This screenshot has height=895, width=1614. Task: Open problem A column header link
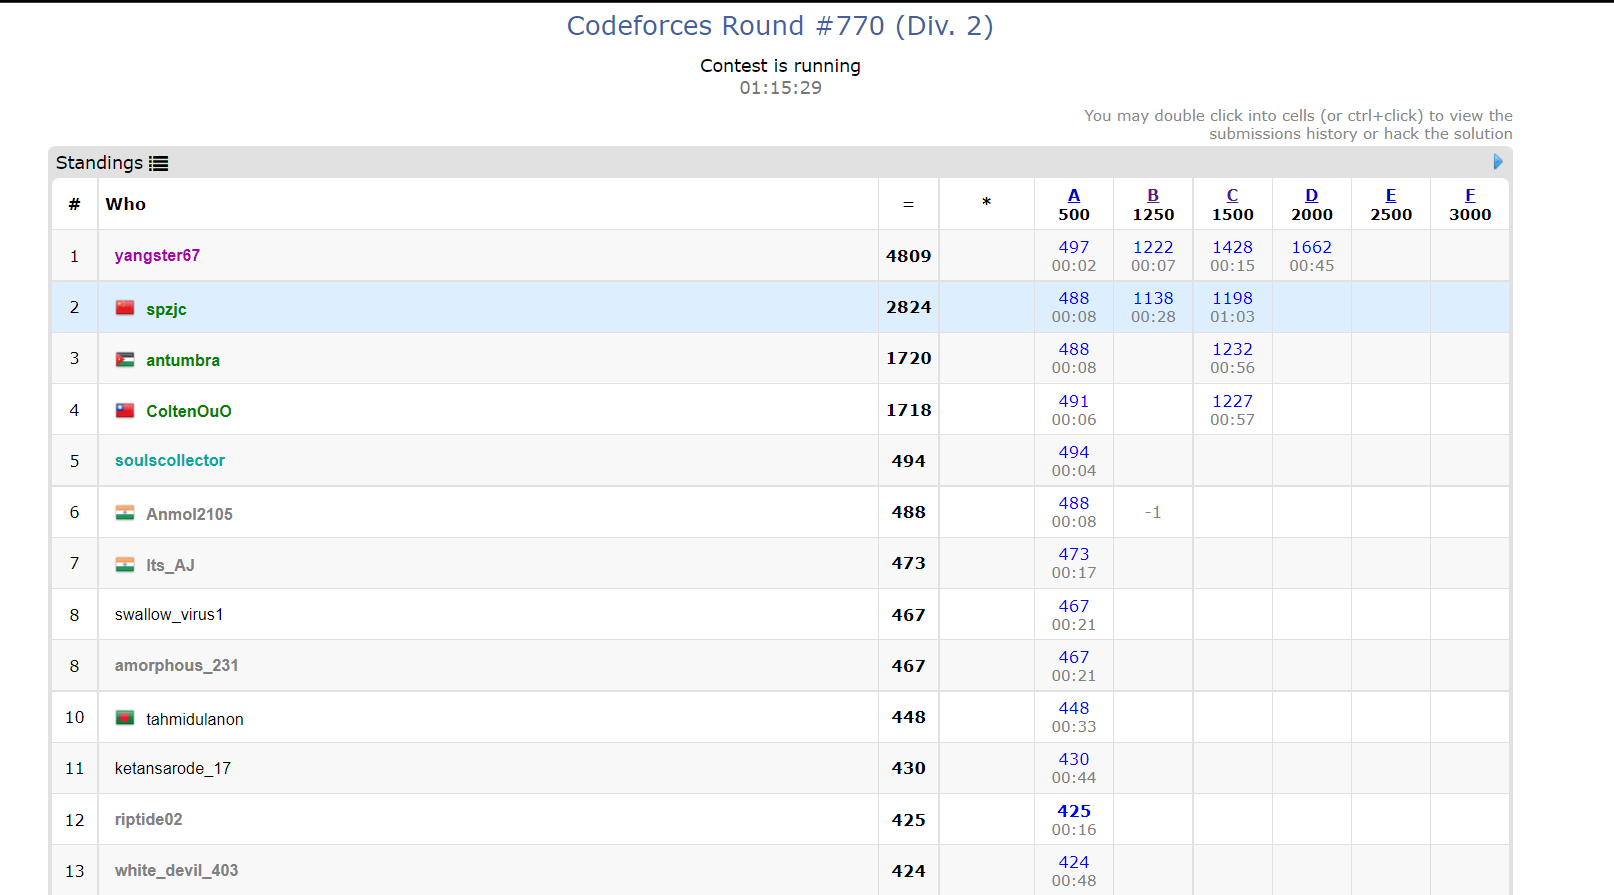[x=1074, y=196]
